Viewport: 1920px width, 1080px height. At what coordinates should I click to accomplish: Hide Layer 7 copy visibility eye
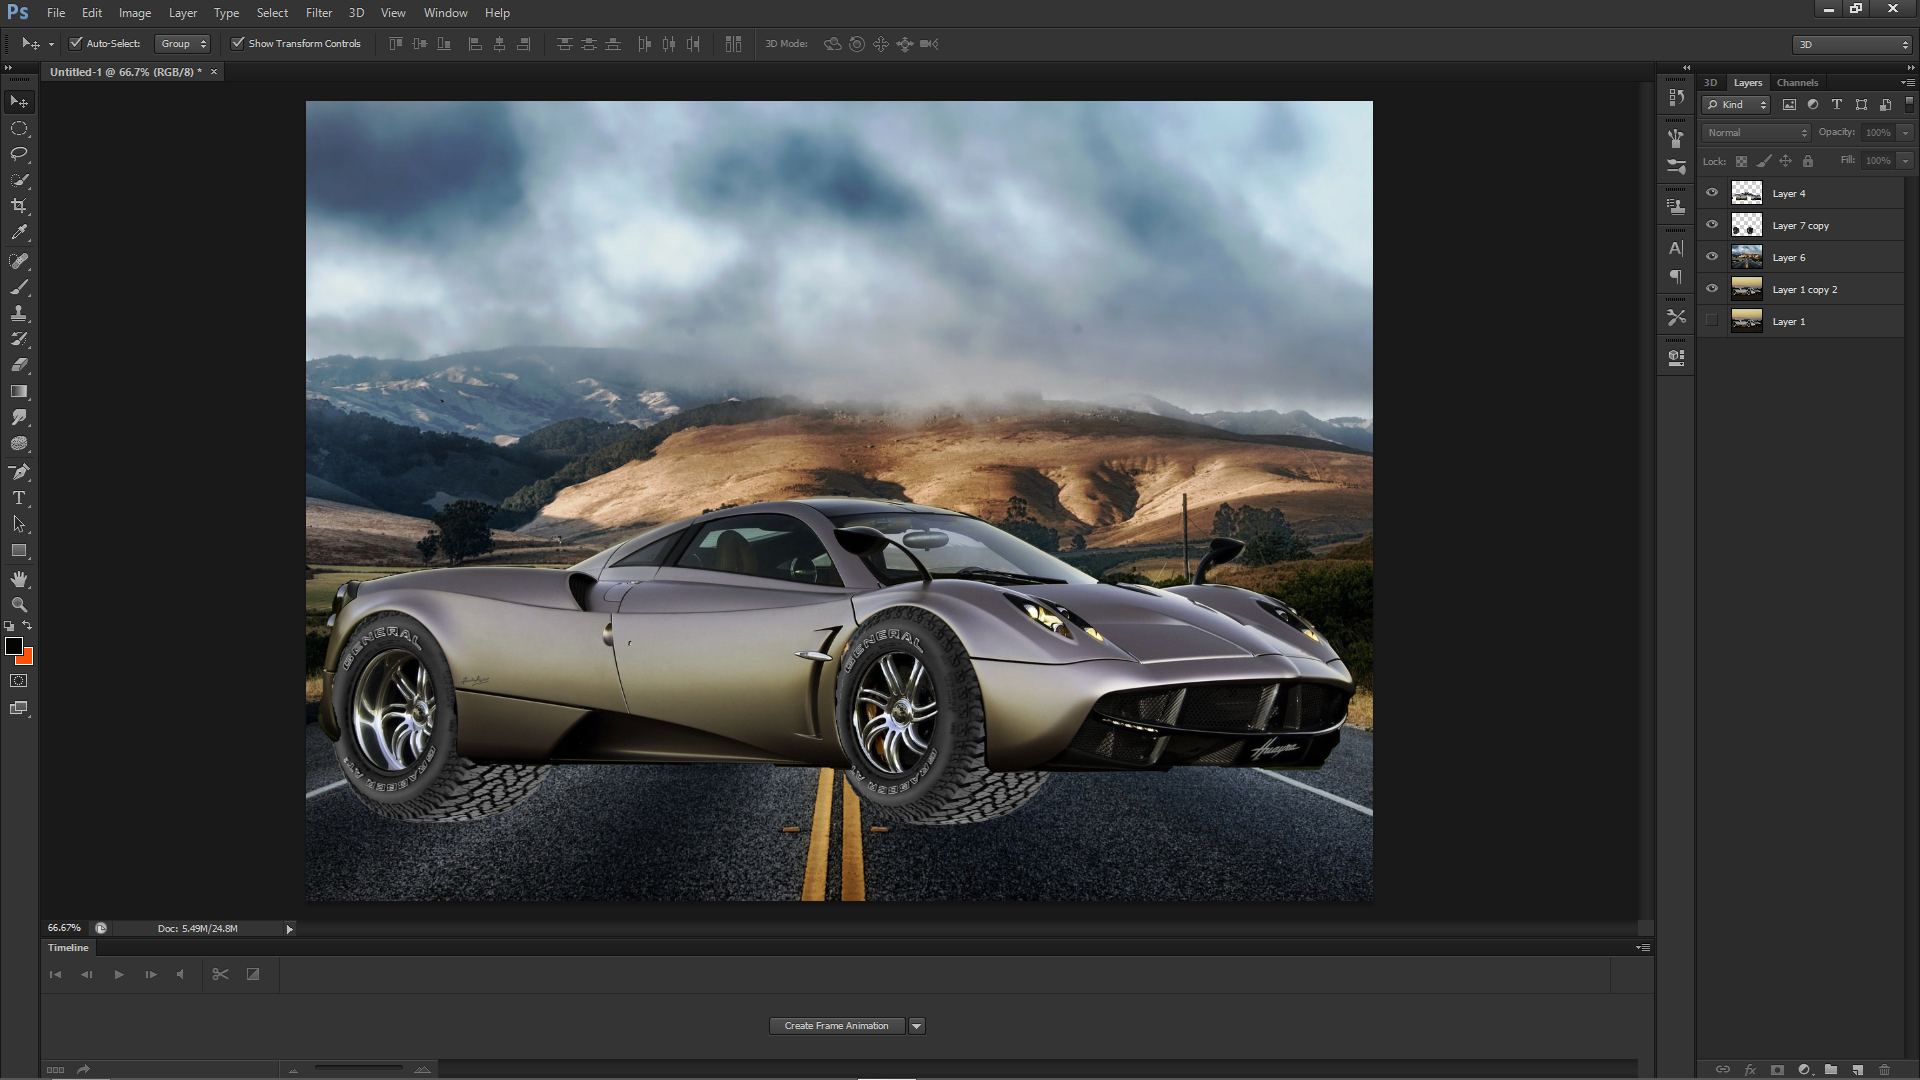tap(1712, 225)
